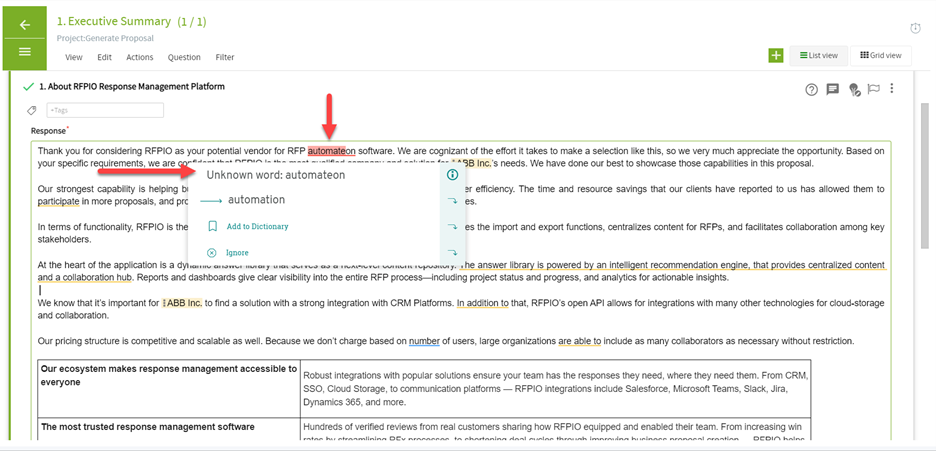This screenshot has width=936, height=451.
Task: Flag the question with the flag icon
Action: click(874, 89)
